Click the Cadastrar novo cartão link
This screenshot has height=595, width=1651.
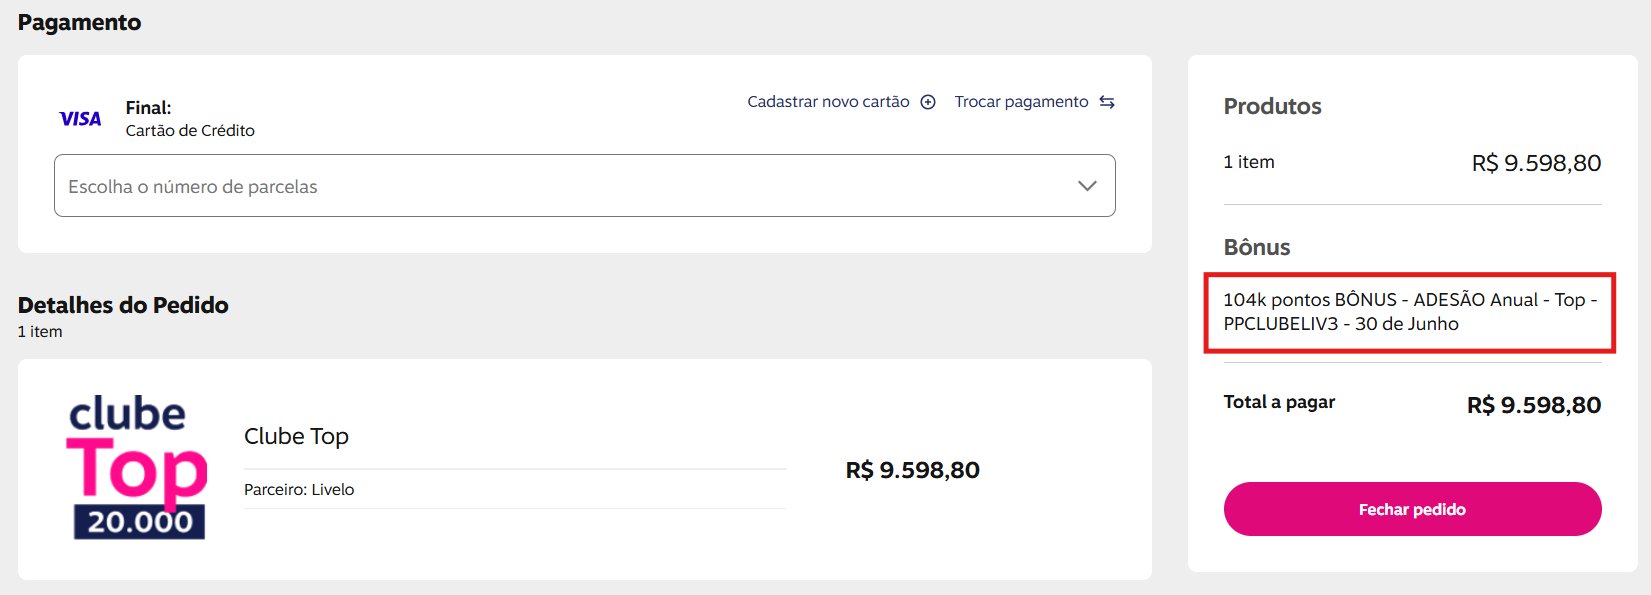[x=828, y=102]
